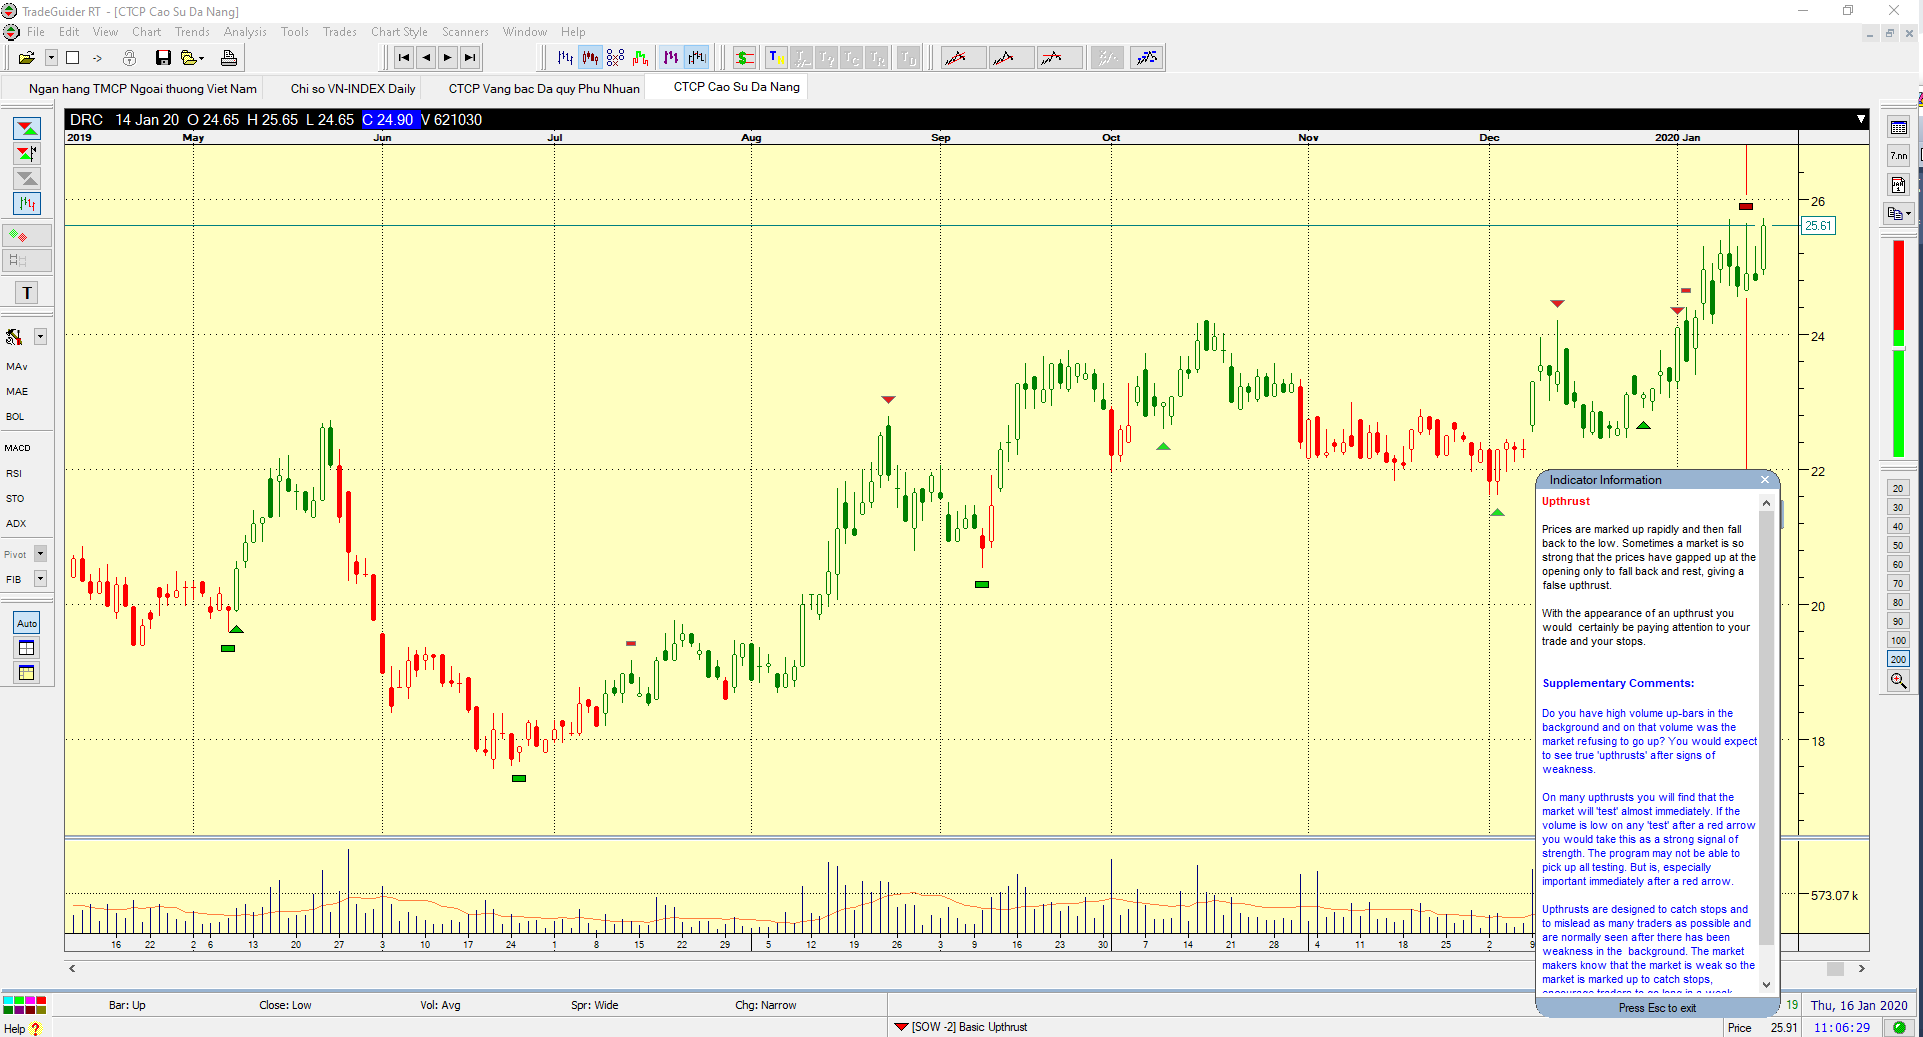This screenshot has height=1037, width=1923.
Task: Open the dropdown next to the Open folder icon
Action: pos(51,58)
